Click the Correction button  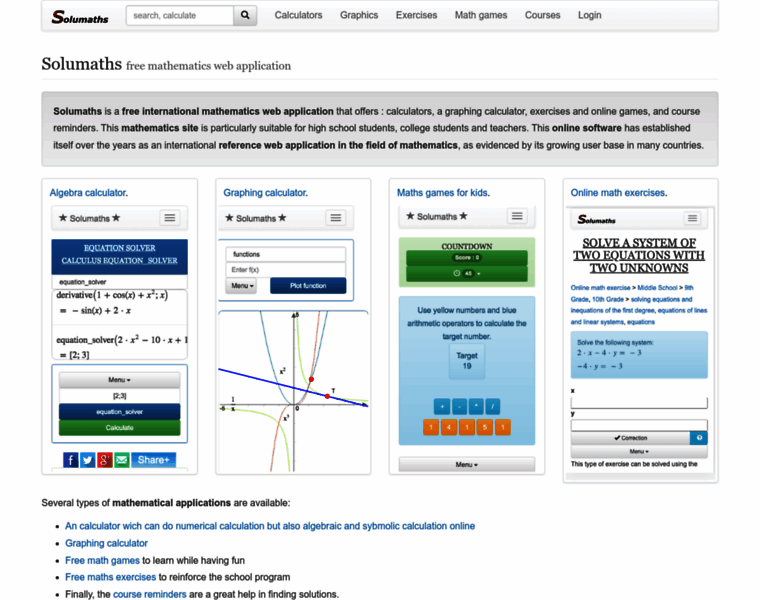[x=631, y=438]
